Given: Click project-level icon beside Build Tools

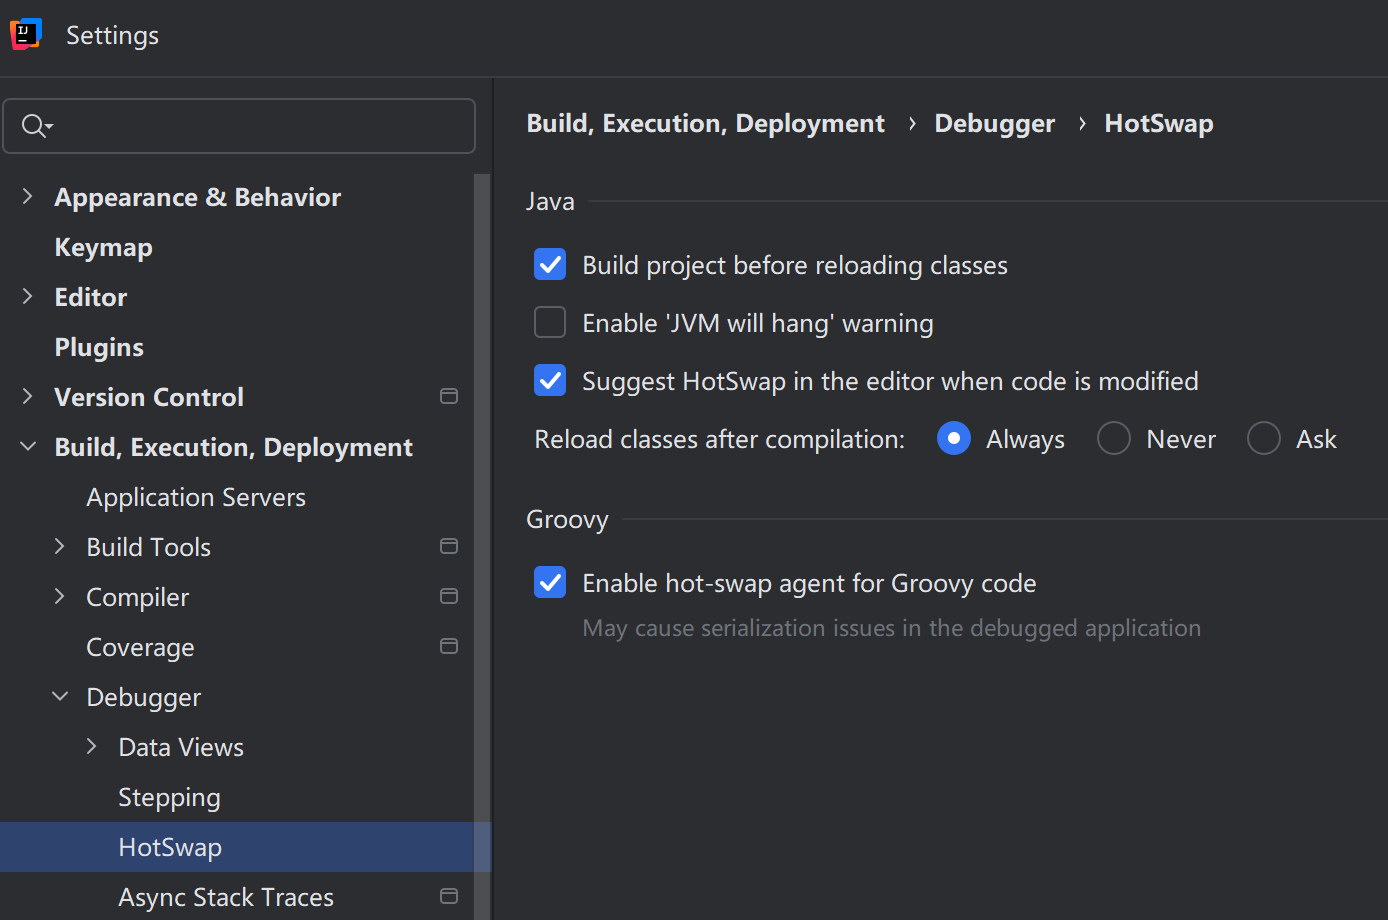Looking at the screenshot, I should pos(449,546).
